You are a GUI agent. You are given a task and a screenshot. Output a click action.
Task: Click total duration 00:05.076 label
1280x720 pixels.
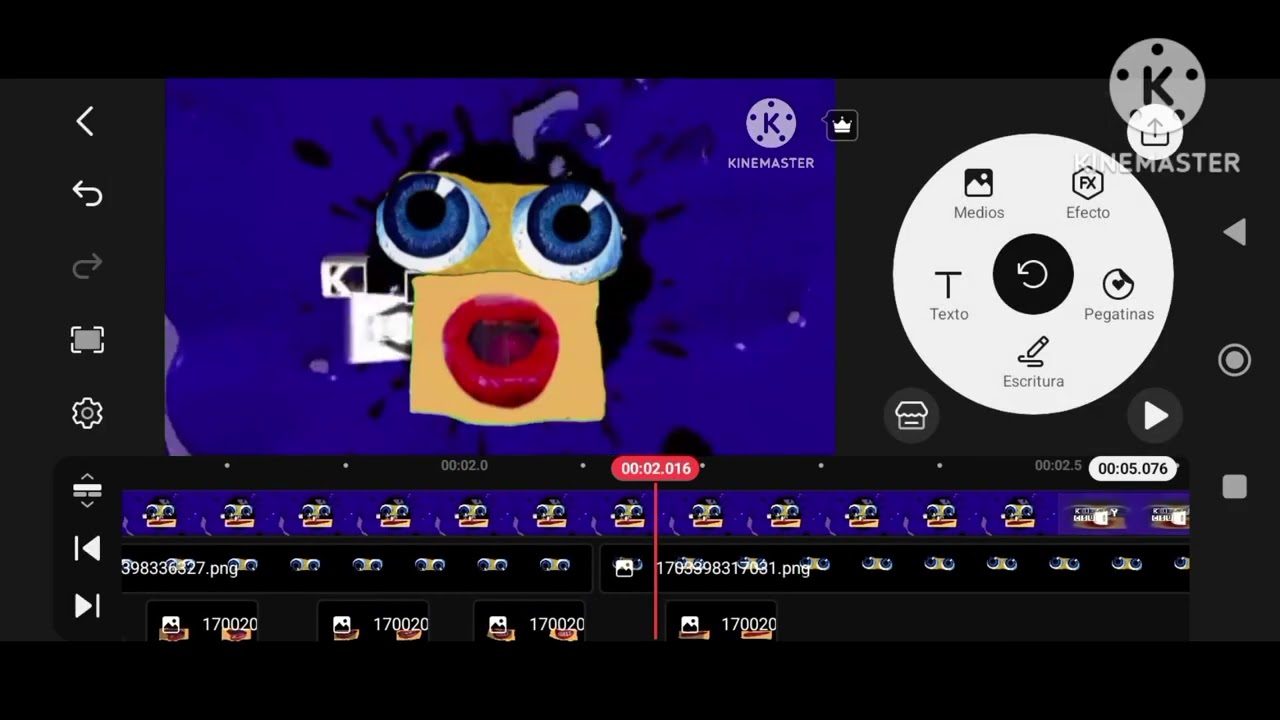1133,468
